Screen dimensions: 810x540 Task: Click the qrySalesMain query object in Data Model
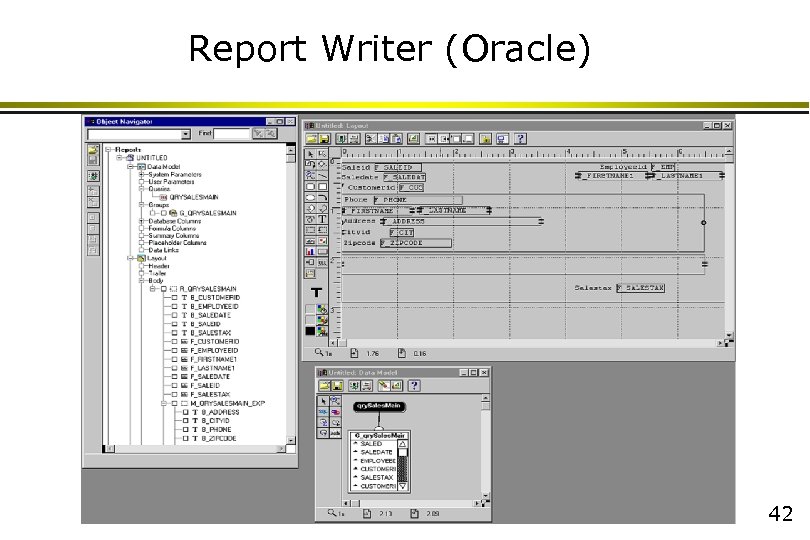point(380,407)
